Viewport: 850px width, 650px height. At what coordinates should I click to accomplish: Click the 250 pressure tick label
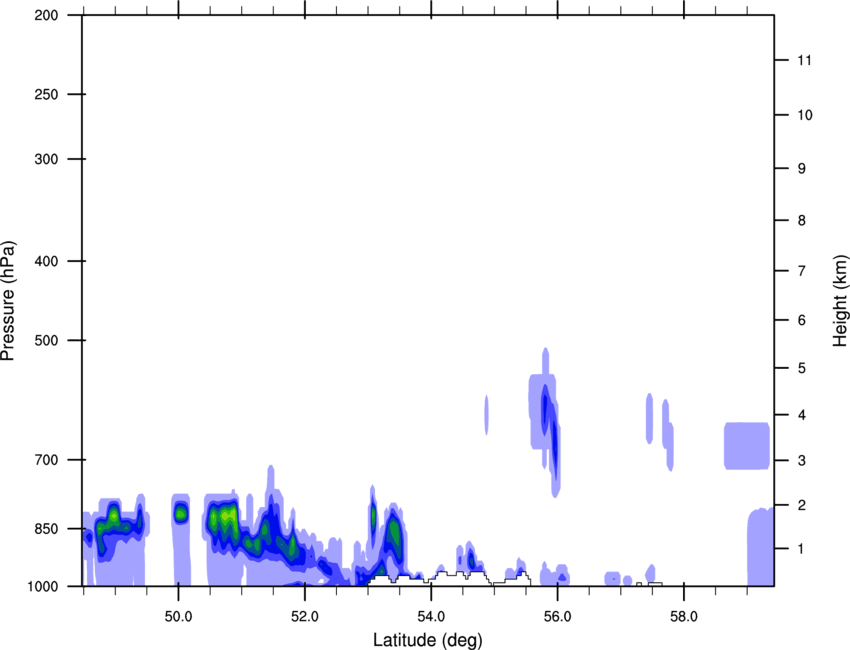tap(46, 94)
